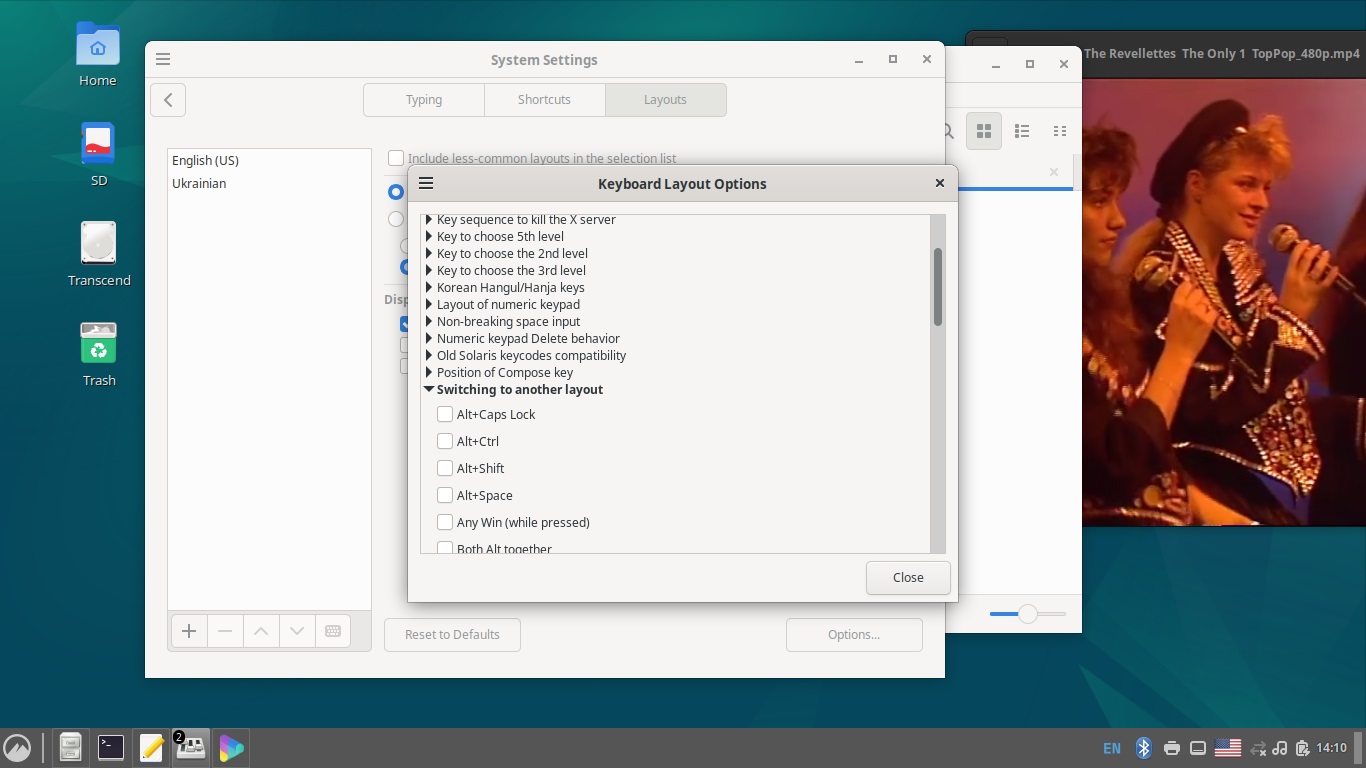This screenshot has height=768, width=1366.
Task: Click the Options... button
Action: tap(854, 634)
